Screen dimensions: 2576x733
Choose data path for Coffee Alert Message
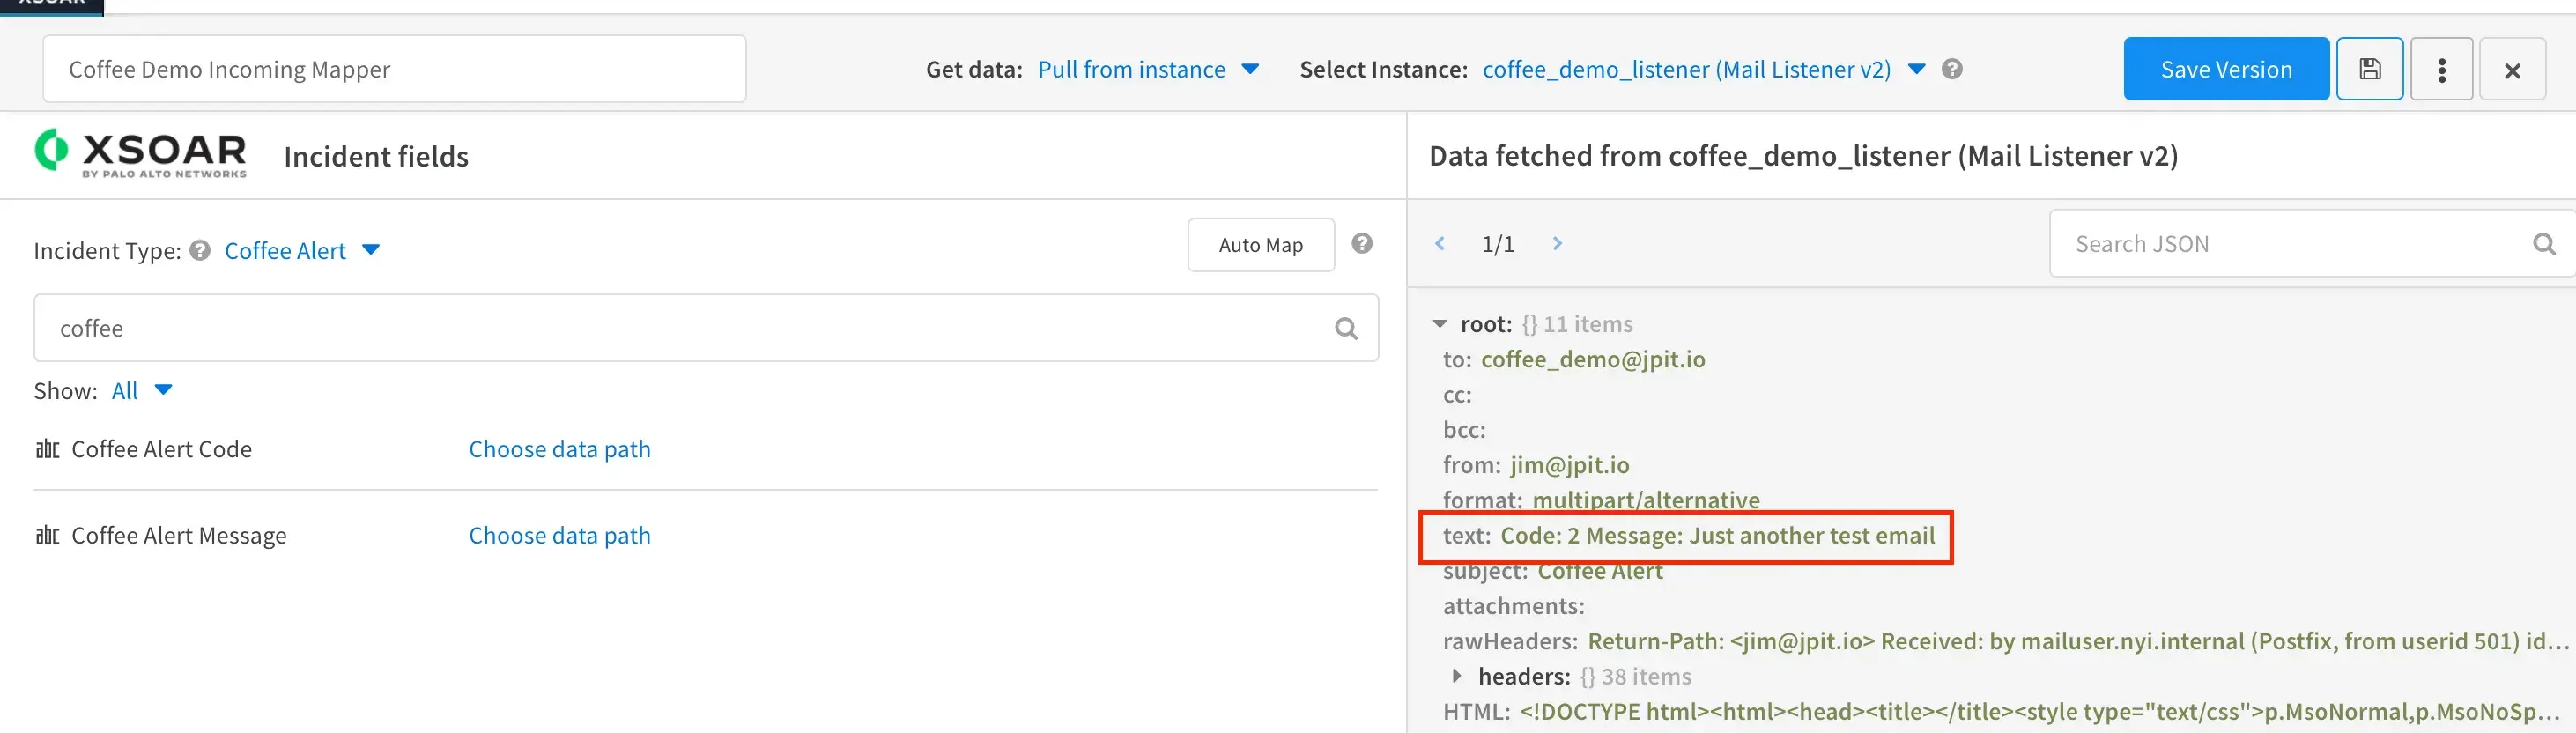(x=560, y=535)
